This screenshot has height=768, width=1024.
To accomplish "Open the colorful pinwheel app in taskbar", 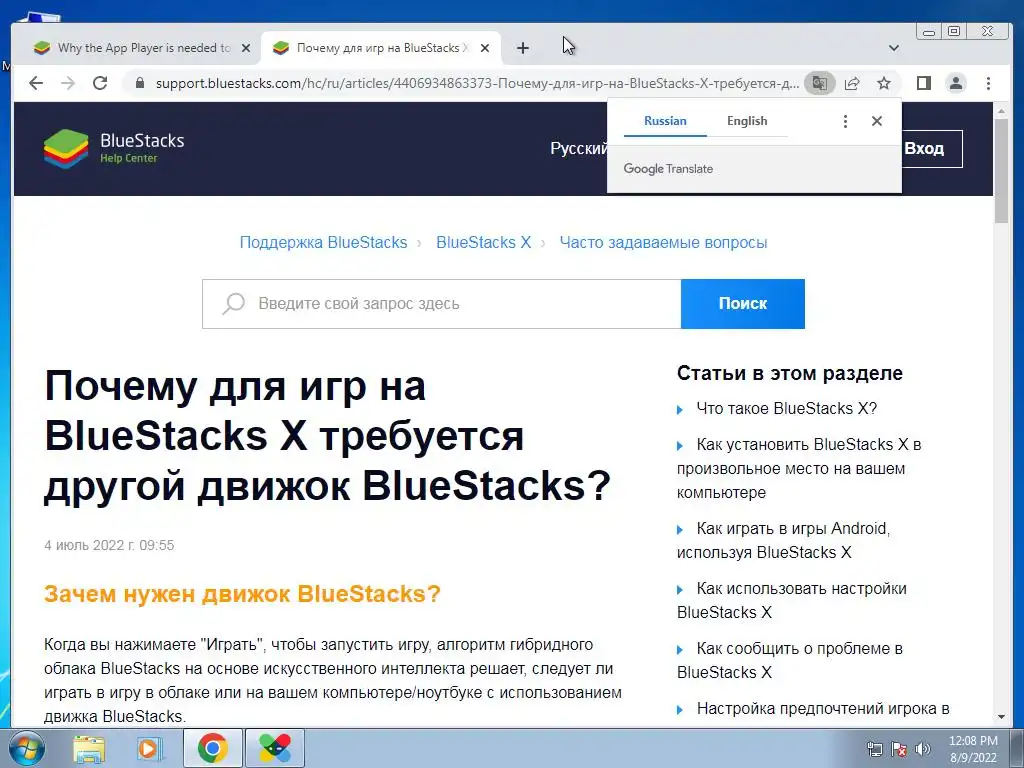I will (275, 748).
